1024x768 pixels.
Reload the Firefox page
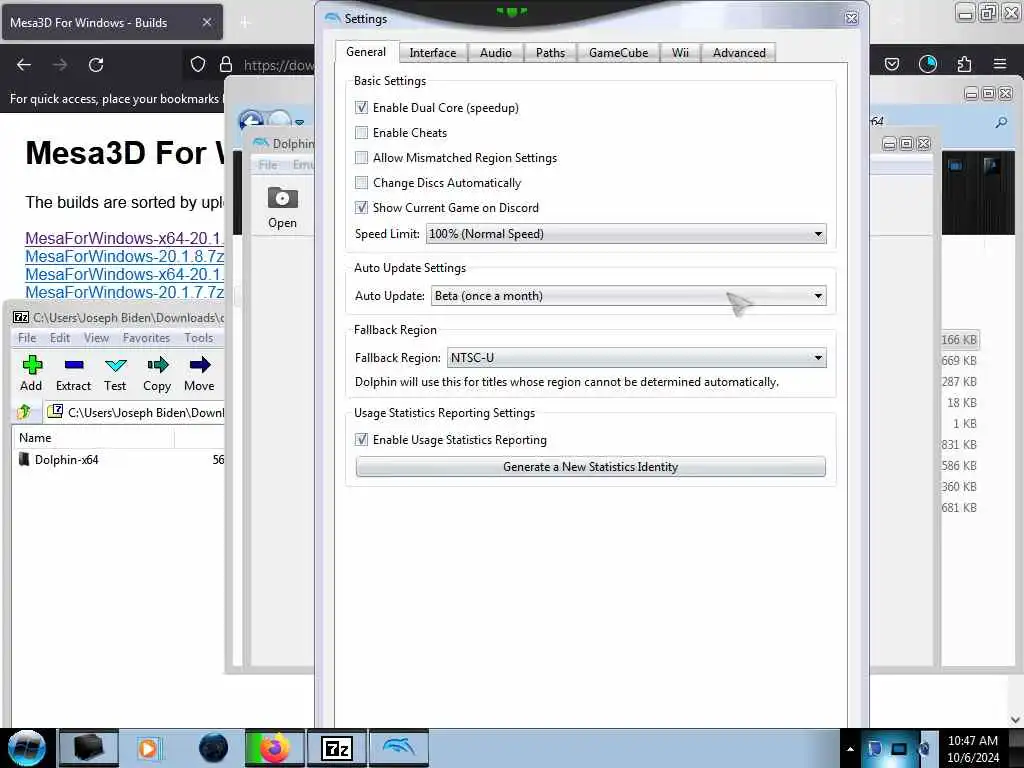pos(96,65)
